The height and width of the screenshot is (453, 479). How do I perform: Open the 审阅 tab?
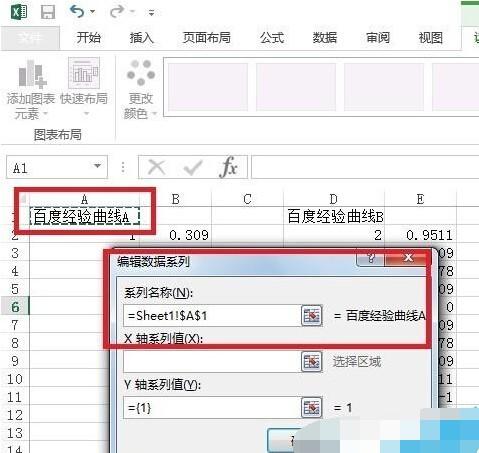tap(378, 38)
